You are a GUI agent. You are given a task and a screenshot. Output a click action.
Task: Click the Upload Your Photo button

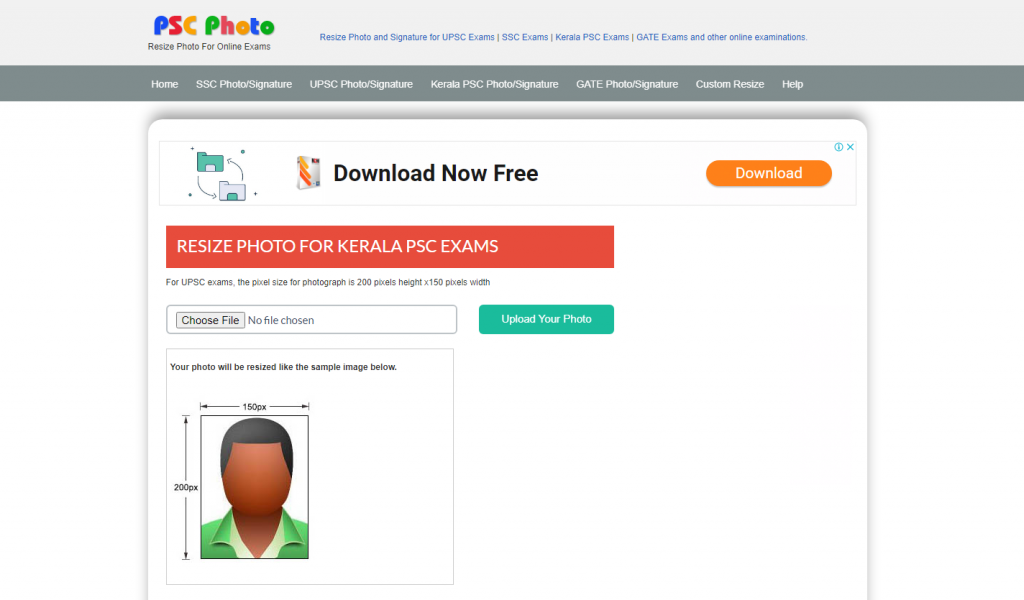pyautogui.click(x=546, y=319)
